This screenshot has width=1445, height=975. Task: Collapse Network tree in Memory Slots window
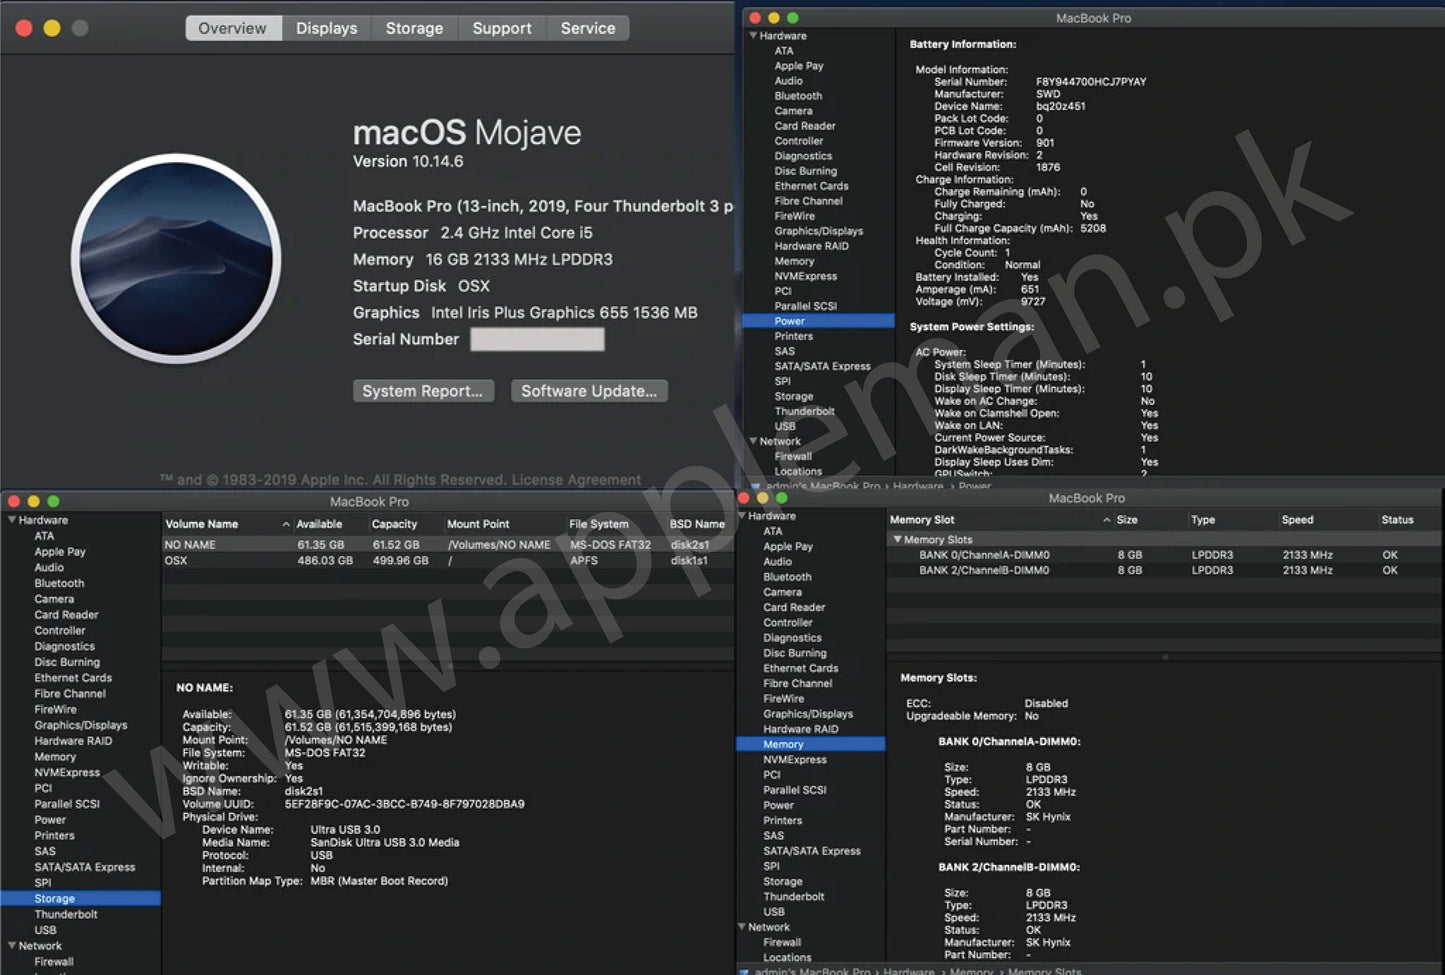click(741, 927)
